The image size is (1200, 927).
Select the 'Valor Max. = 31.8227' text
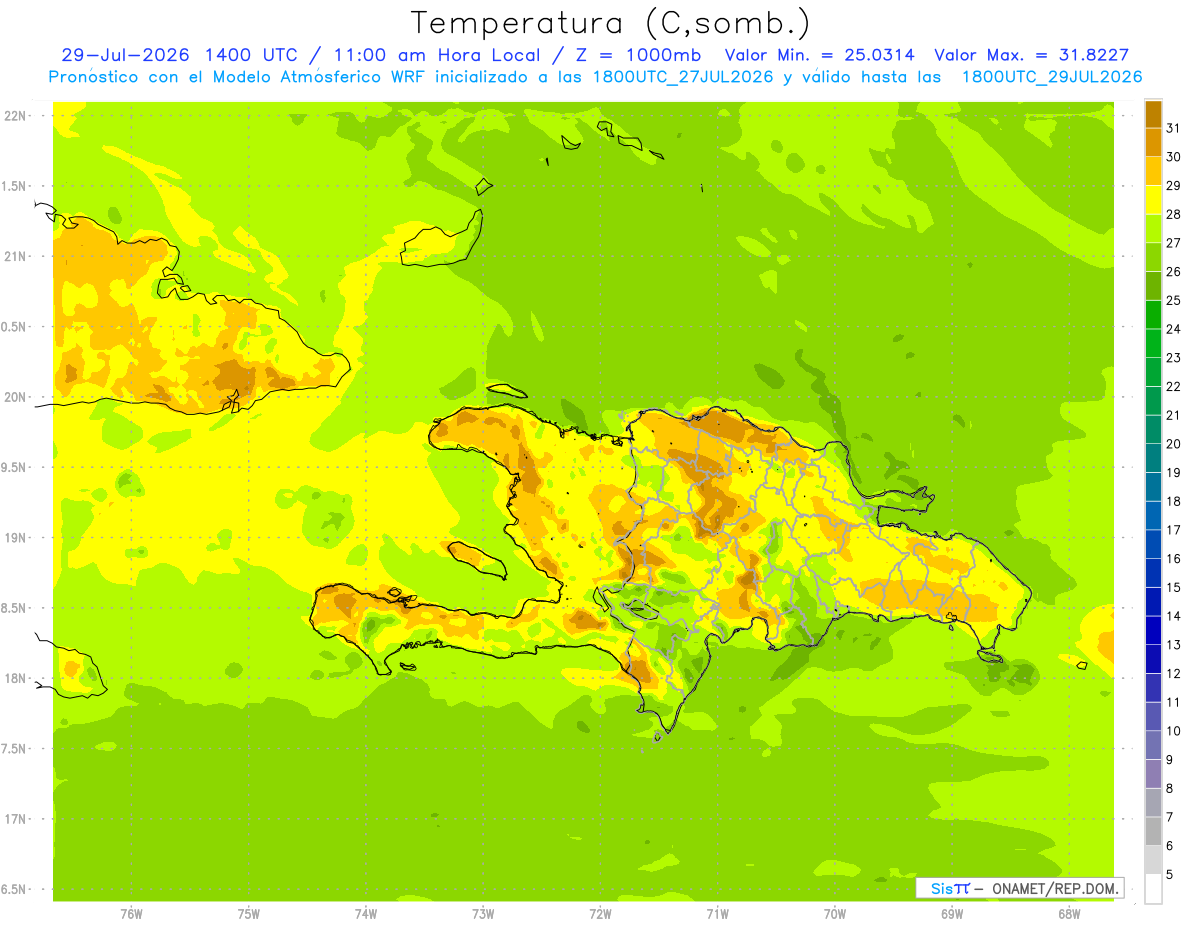1031,55
